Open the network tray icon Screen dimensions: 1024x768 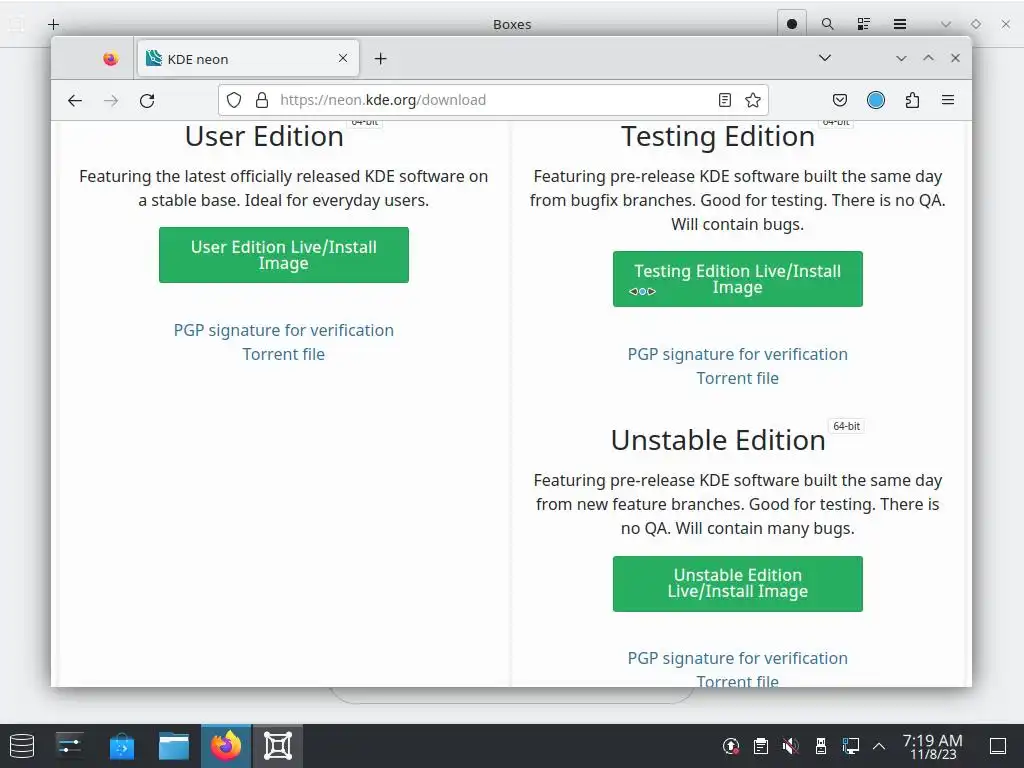[850, 746]
